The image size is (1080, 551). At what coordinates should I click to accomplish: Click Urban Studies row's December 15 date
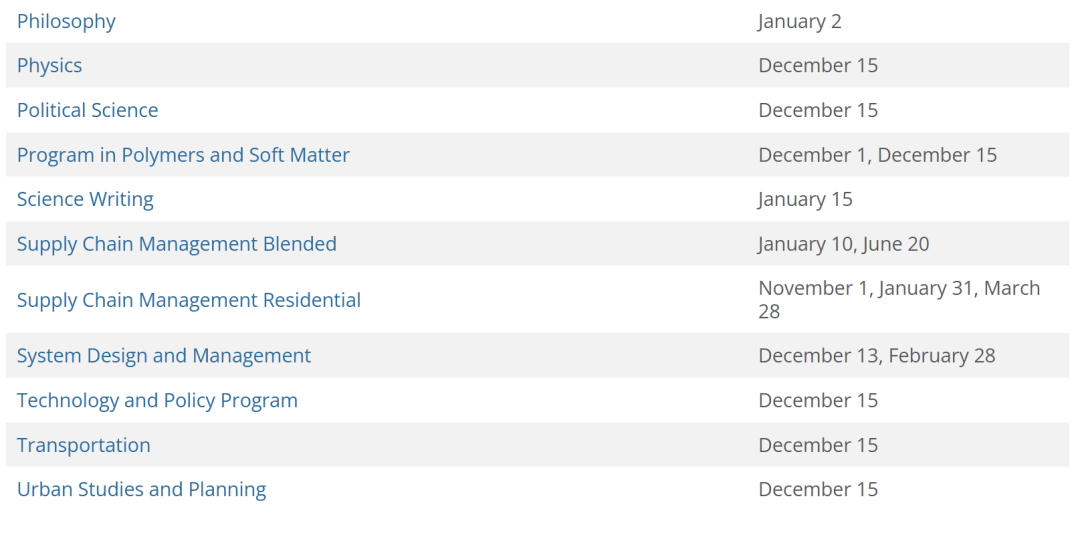818,489
